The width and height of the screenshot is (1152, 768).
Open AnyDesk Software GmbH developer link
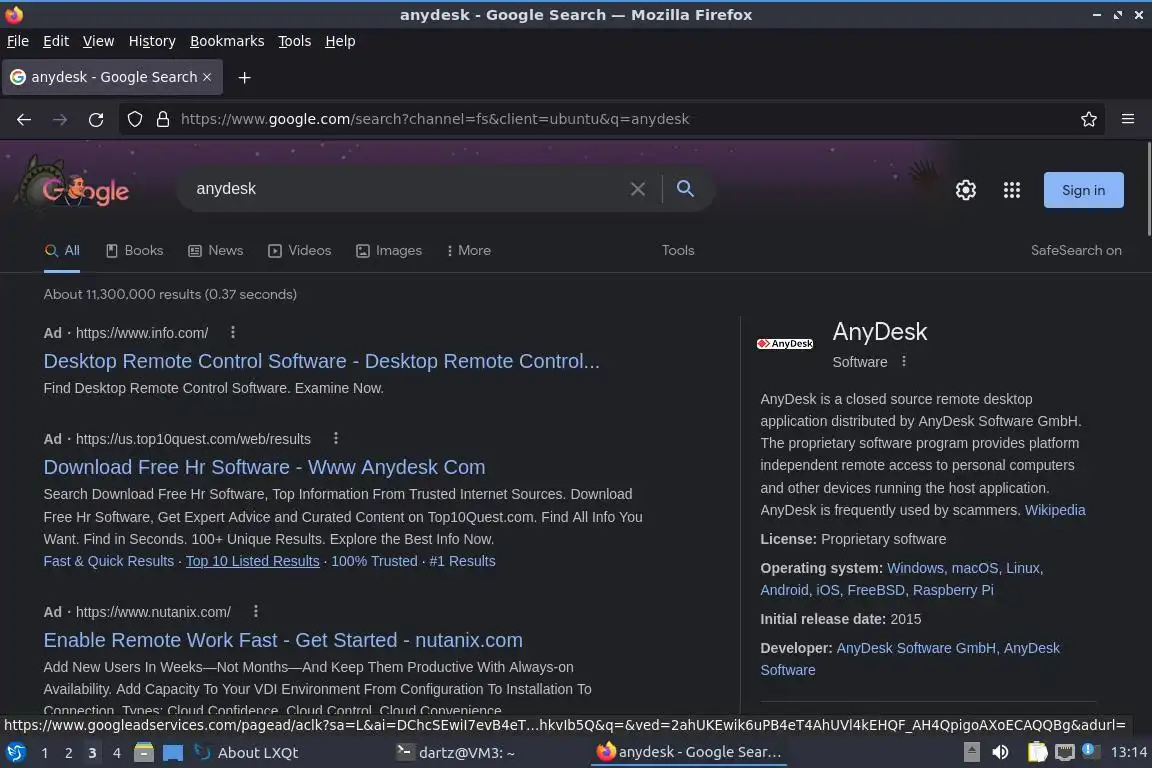tap(915, 648)
